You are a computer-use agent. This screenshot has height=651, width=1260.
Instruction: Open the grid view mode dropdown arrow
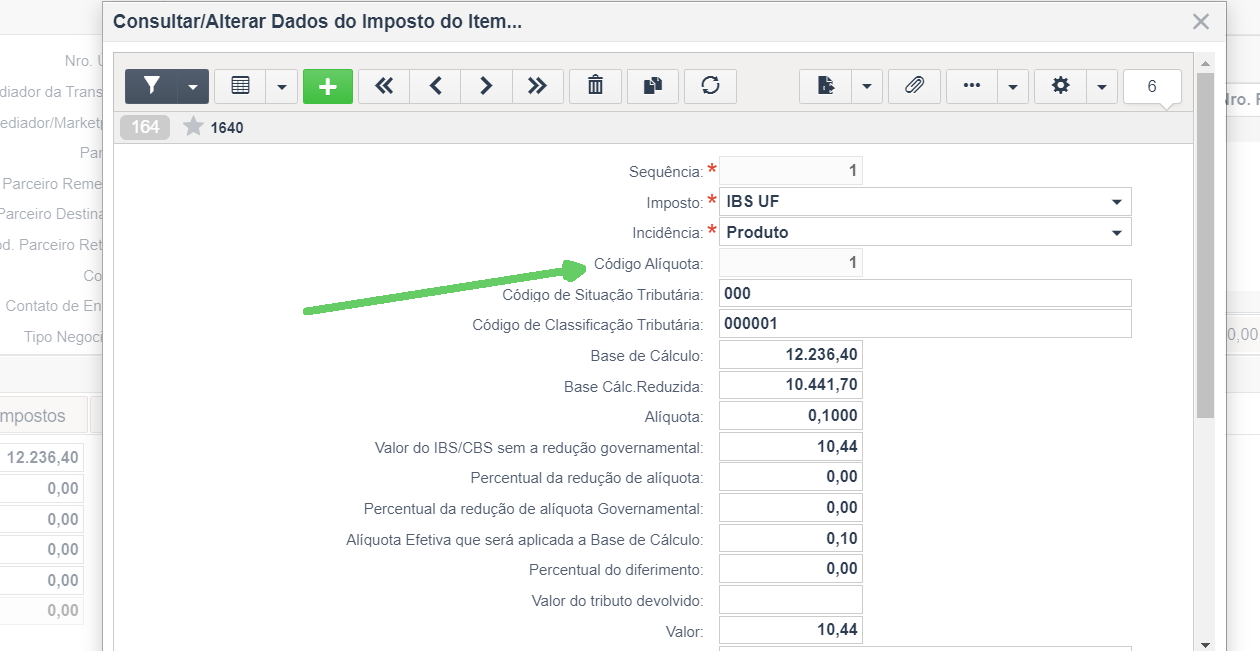pos(282,86)
